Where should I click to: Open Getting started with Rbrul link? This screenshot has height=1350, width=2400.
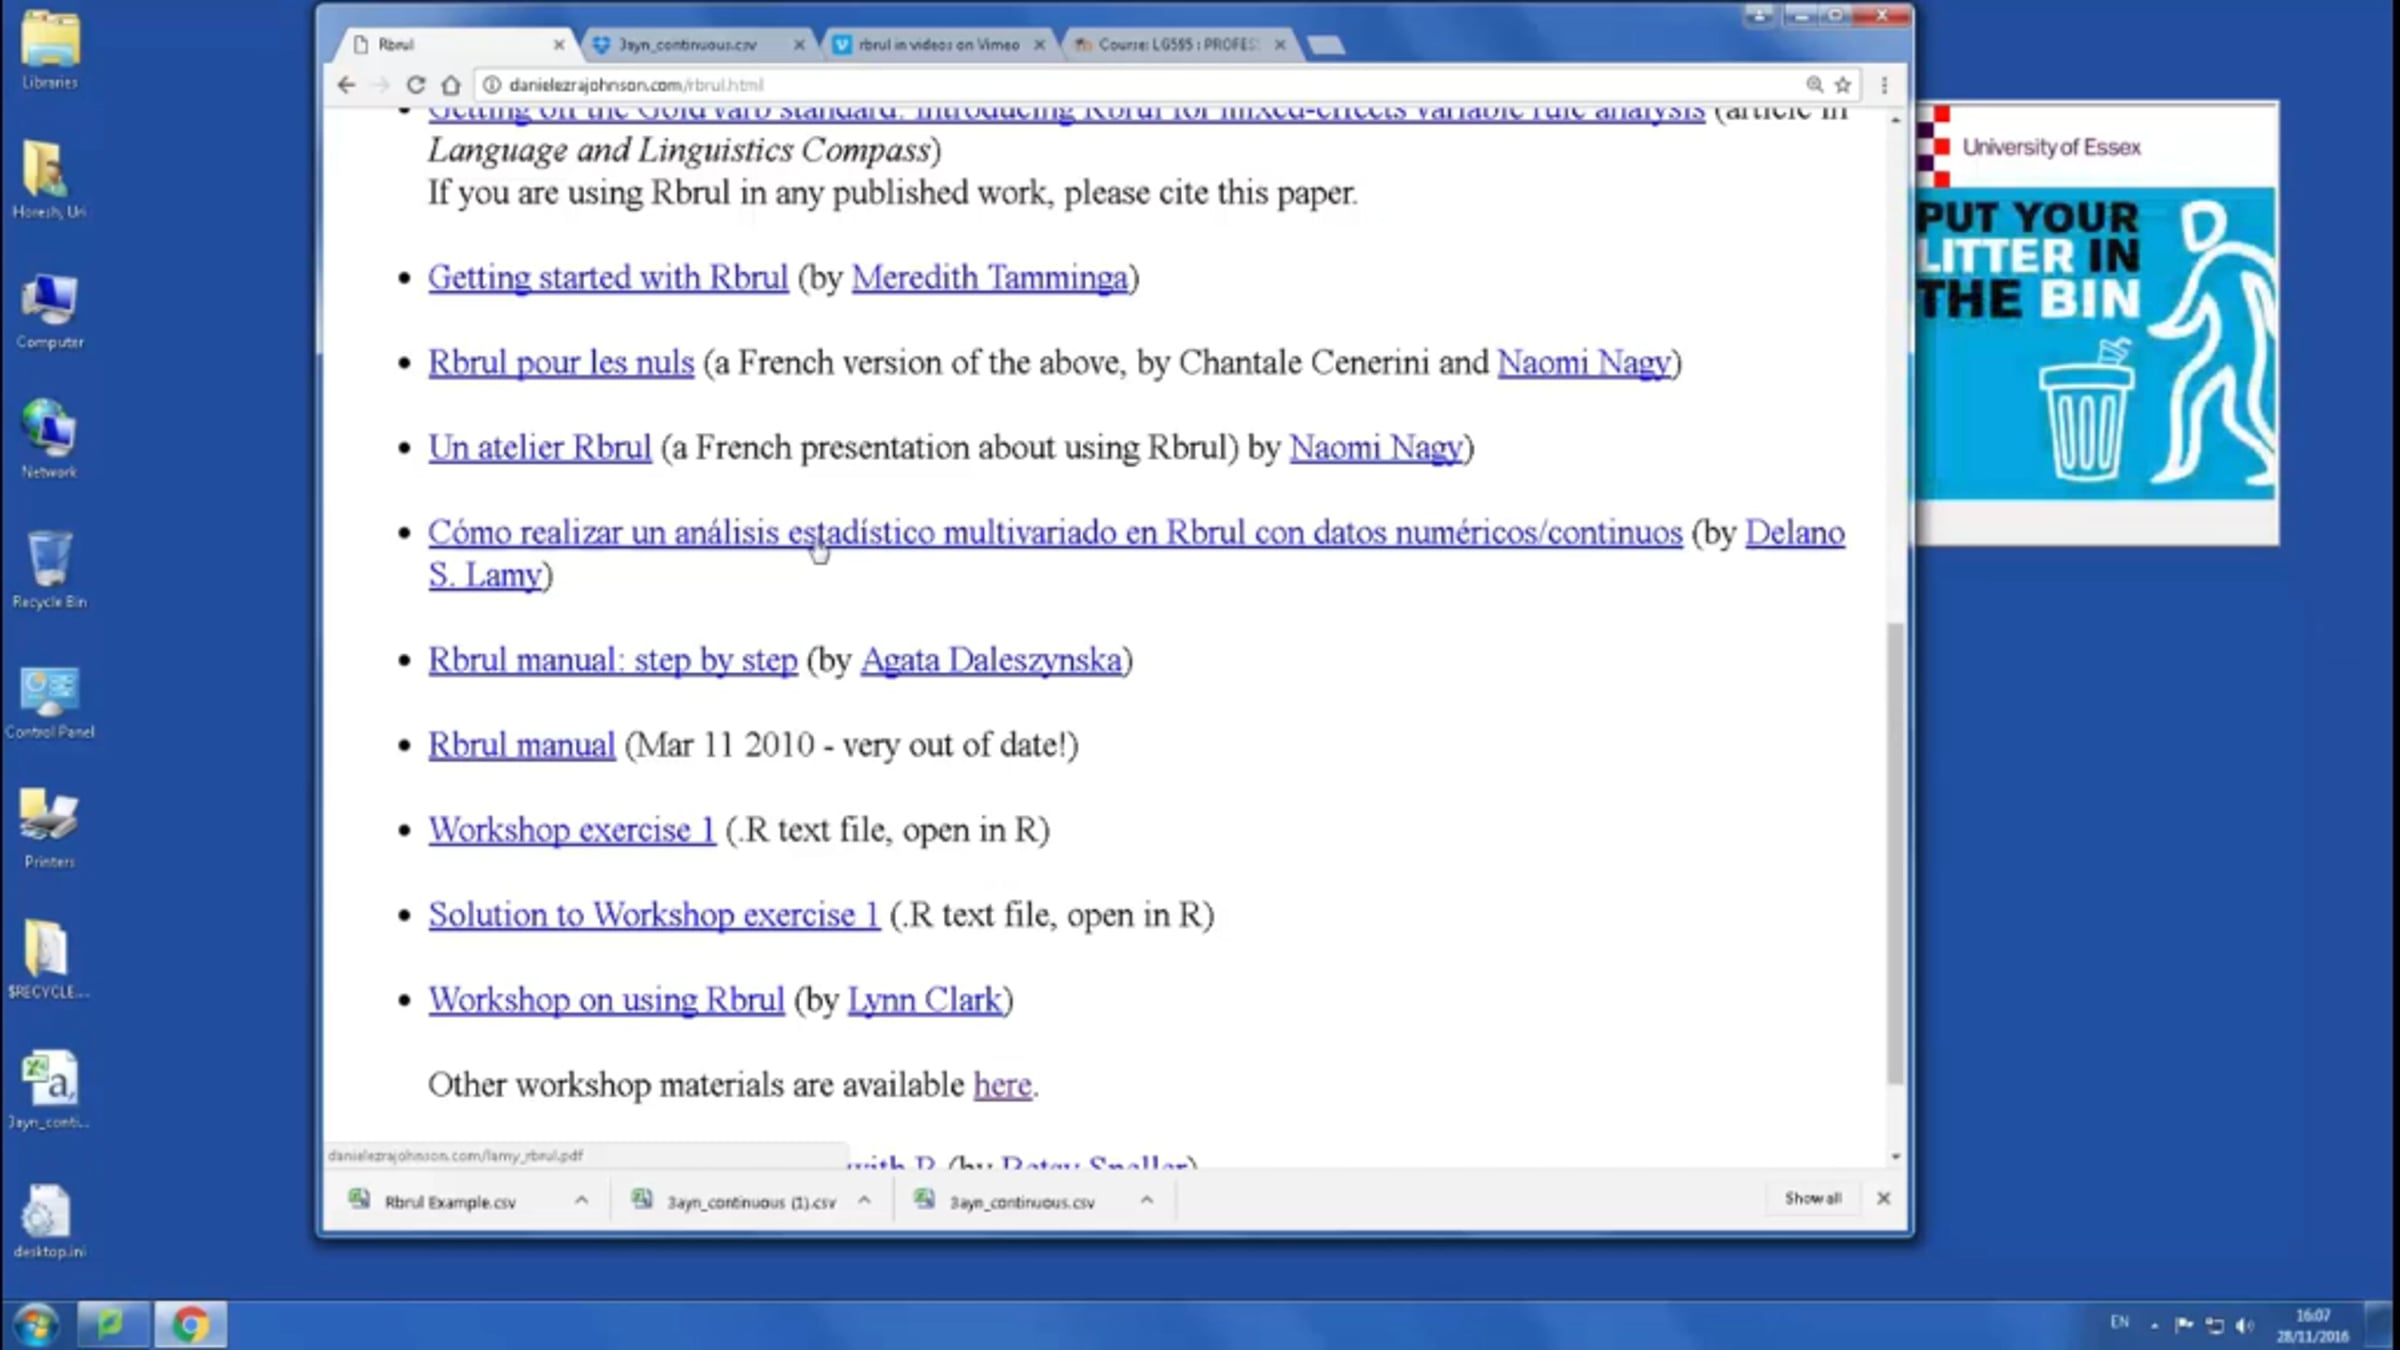tap(608, 278)
